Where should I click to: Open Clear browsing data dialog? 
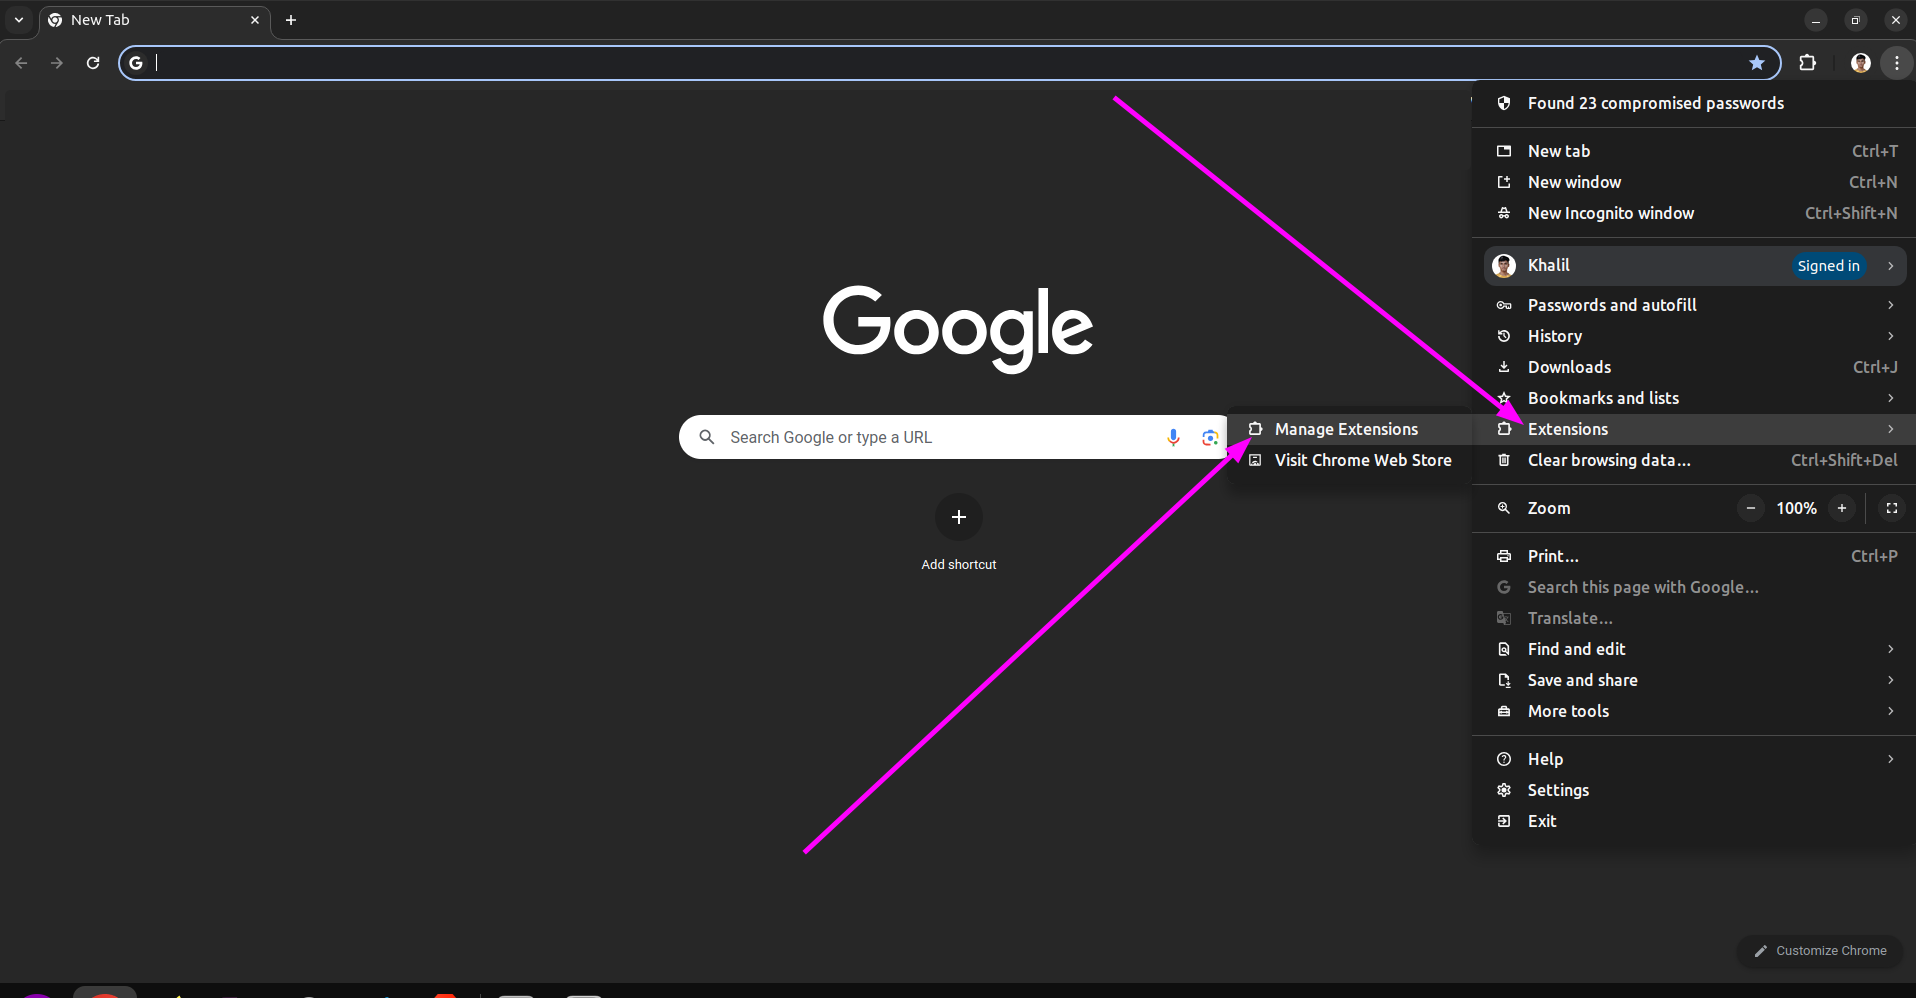1694,460
